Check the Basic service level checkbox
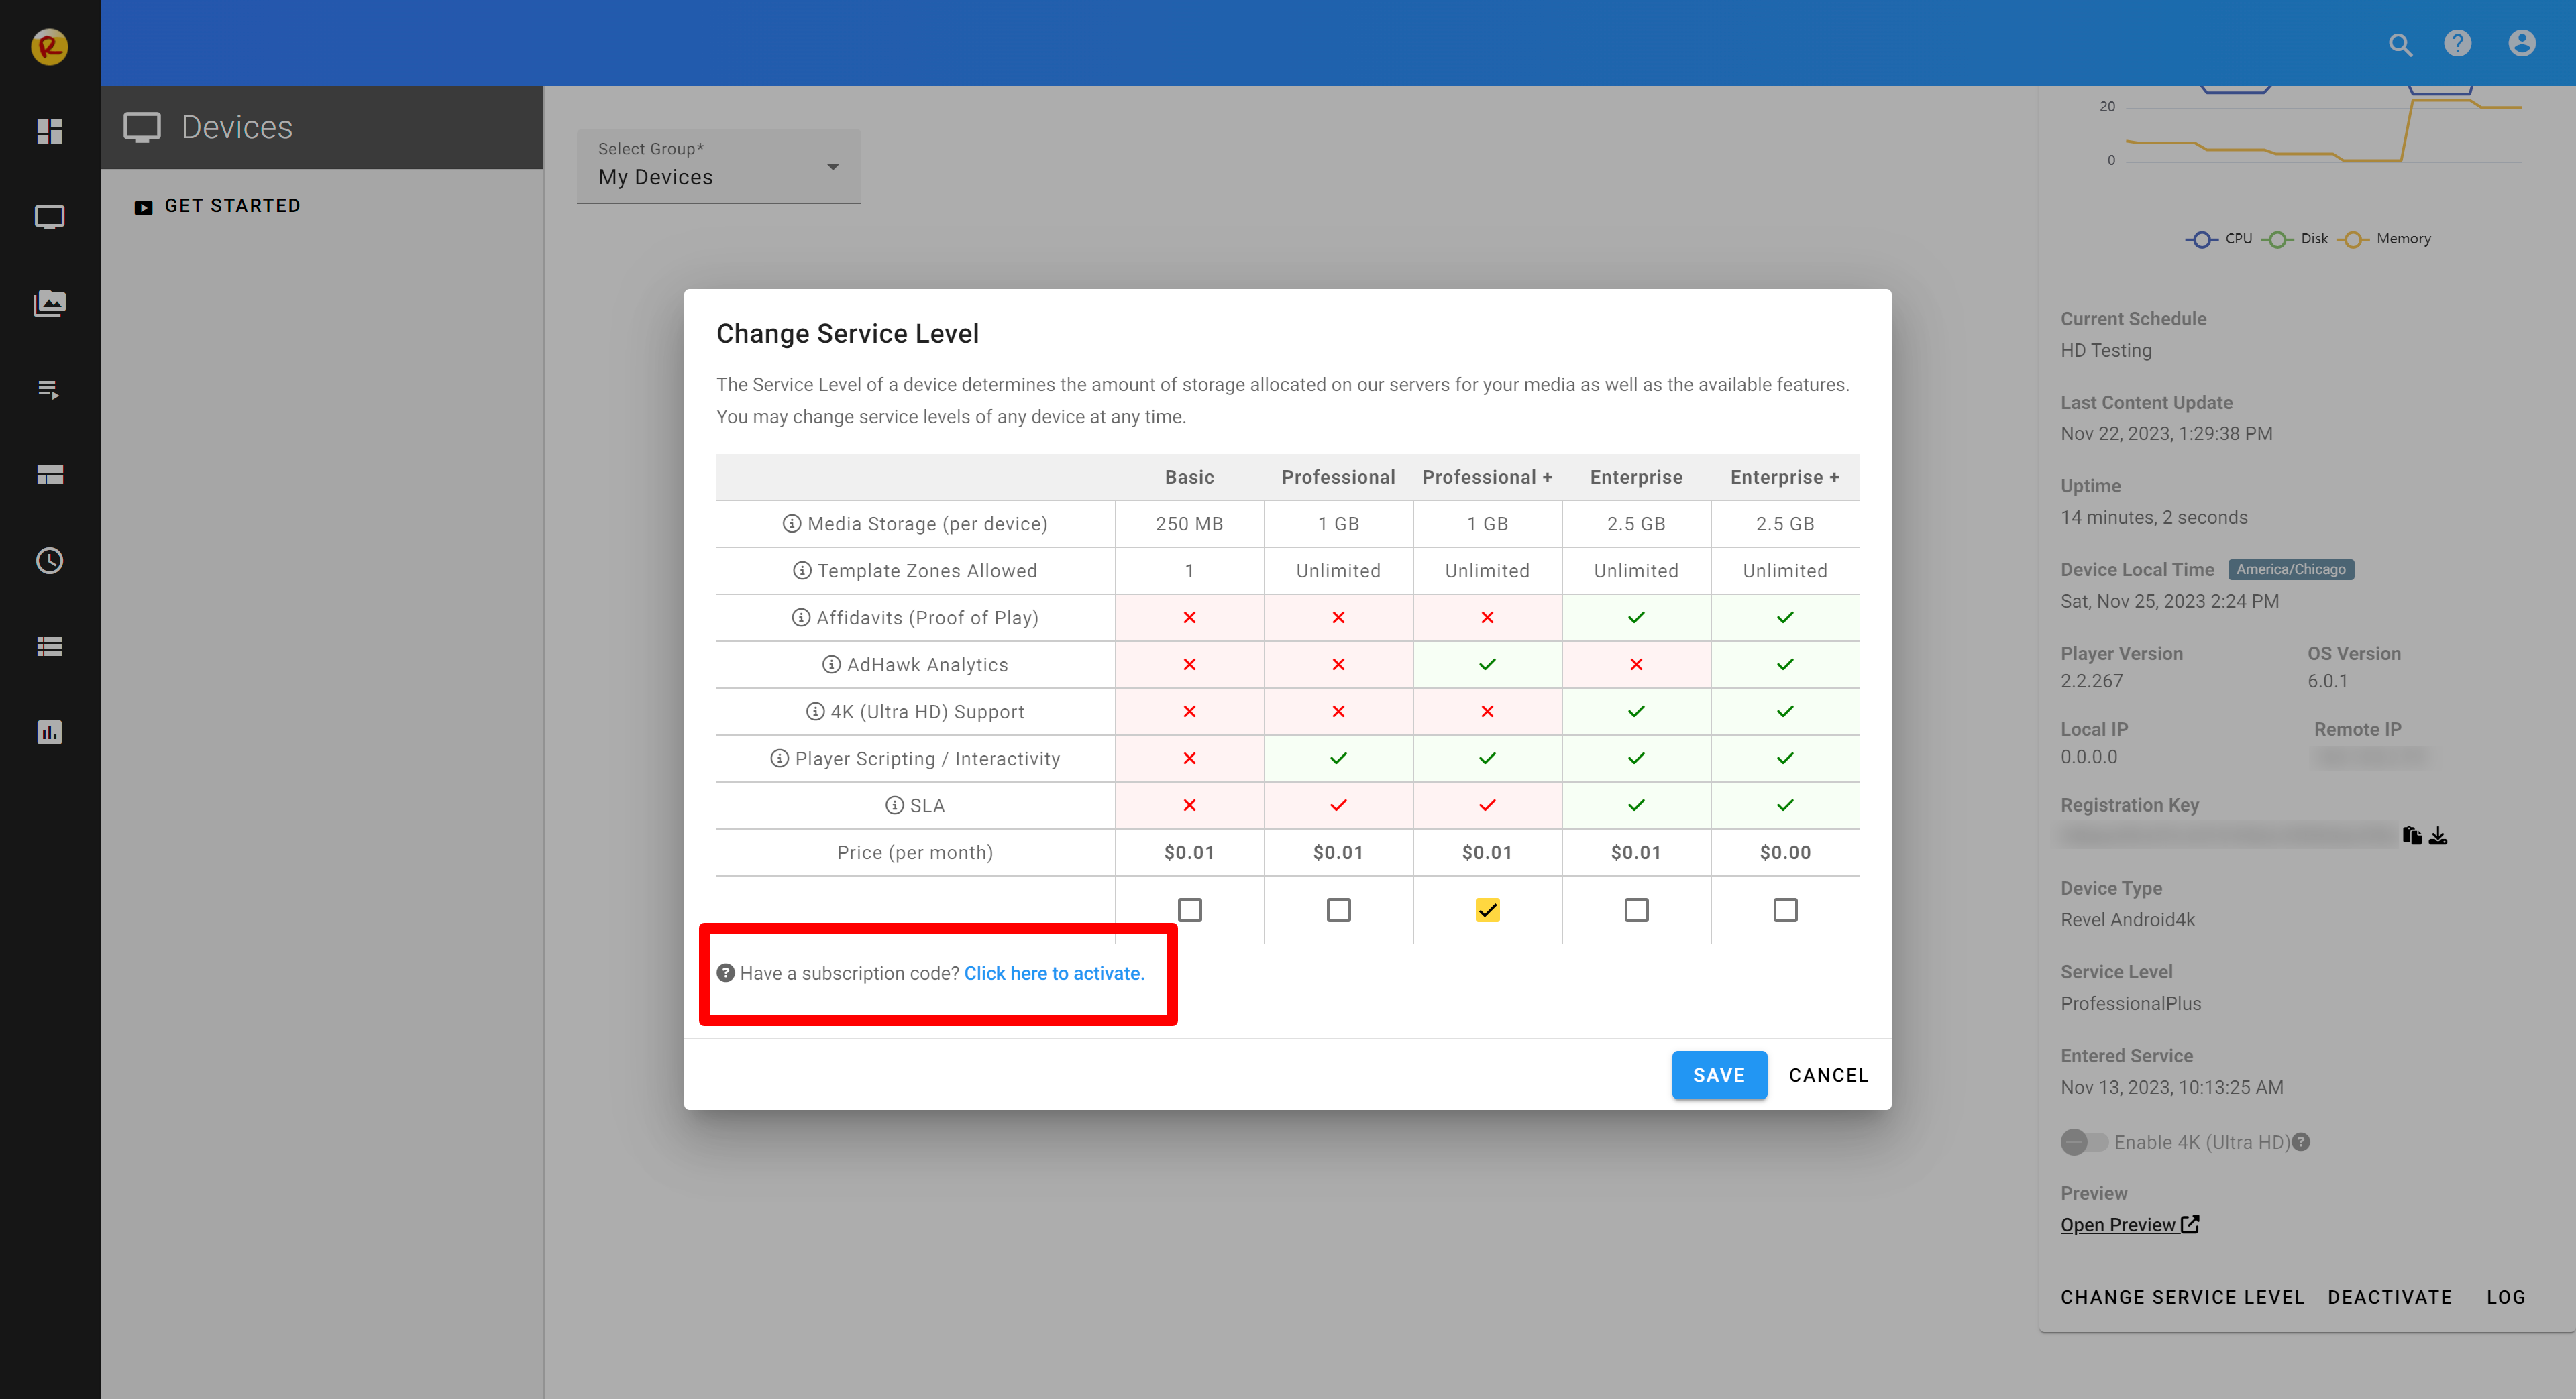2576x1399 pixels. click(1189, 910)
